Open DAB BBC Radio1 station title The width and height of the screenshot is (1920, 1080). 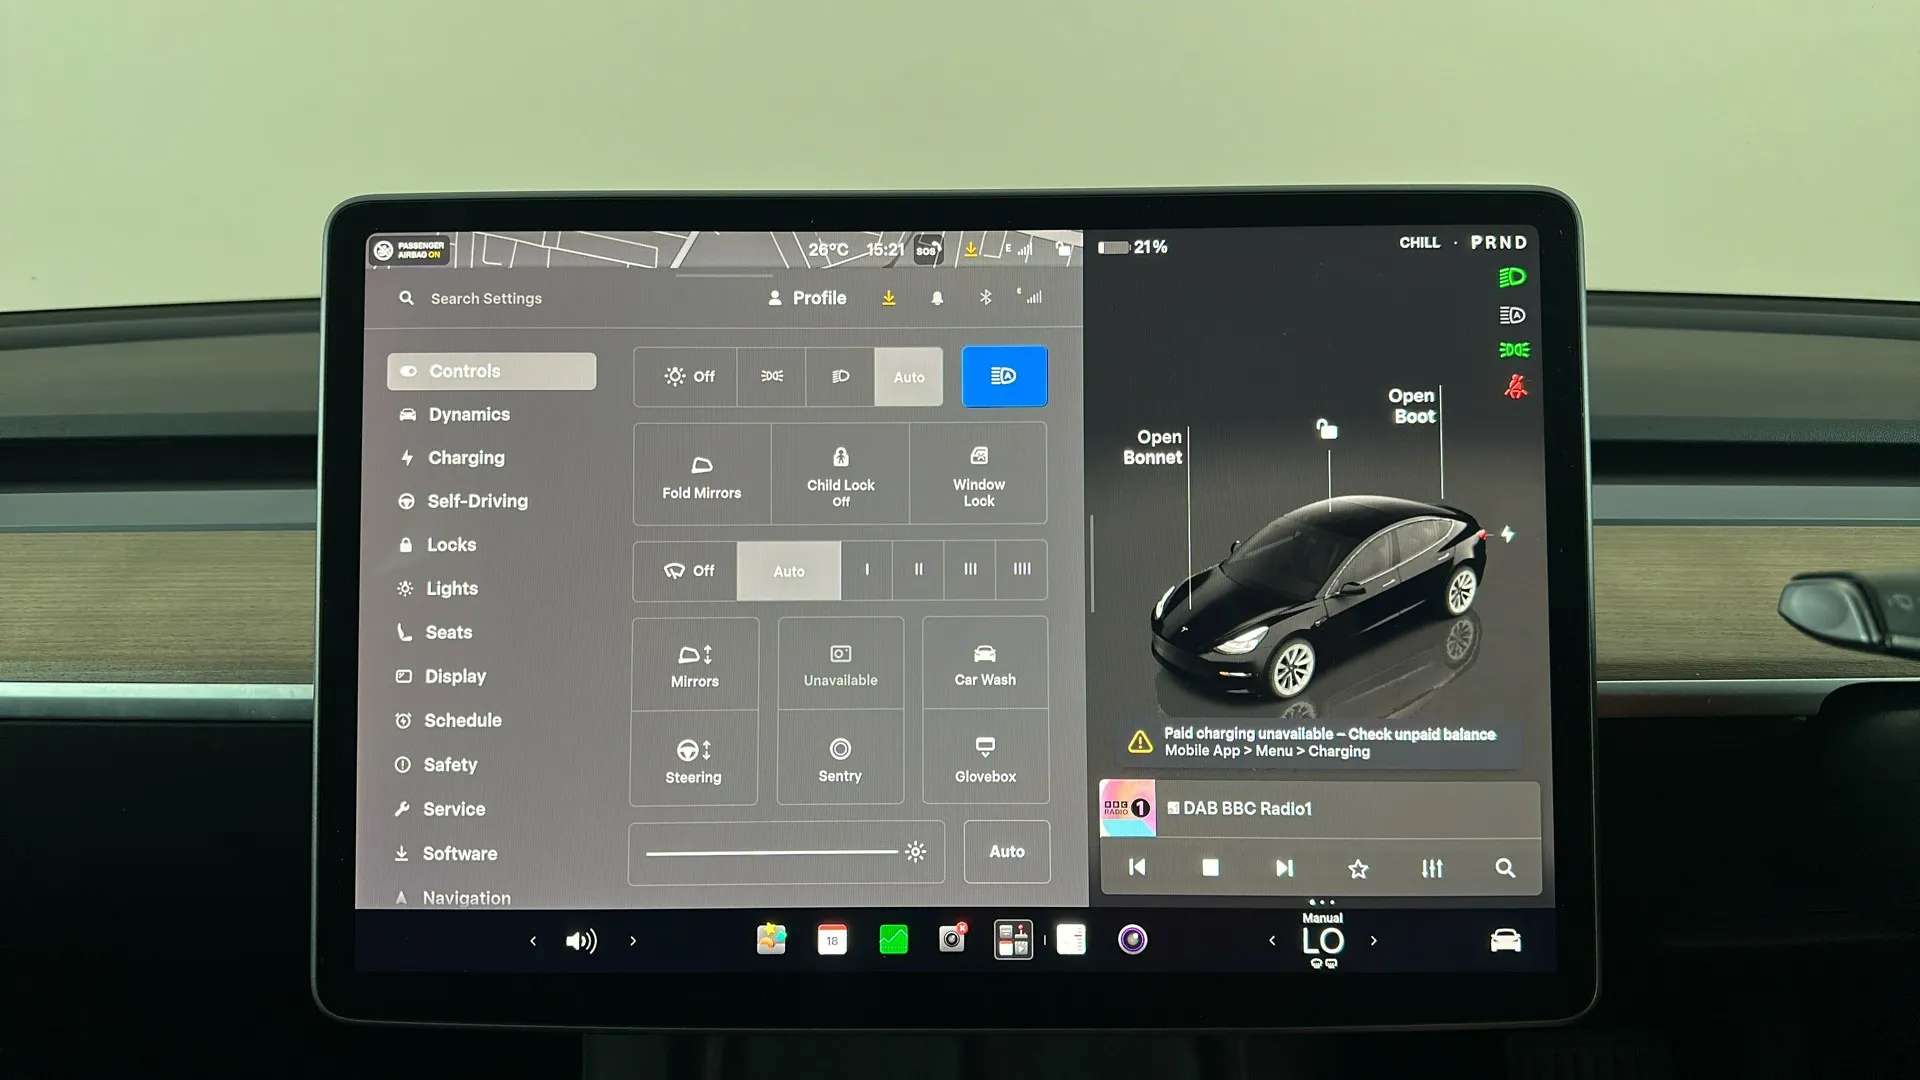[x=1247, y=808]
